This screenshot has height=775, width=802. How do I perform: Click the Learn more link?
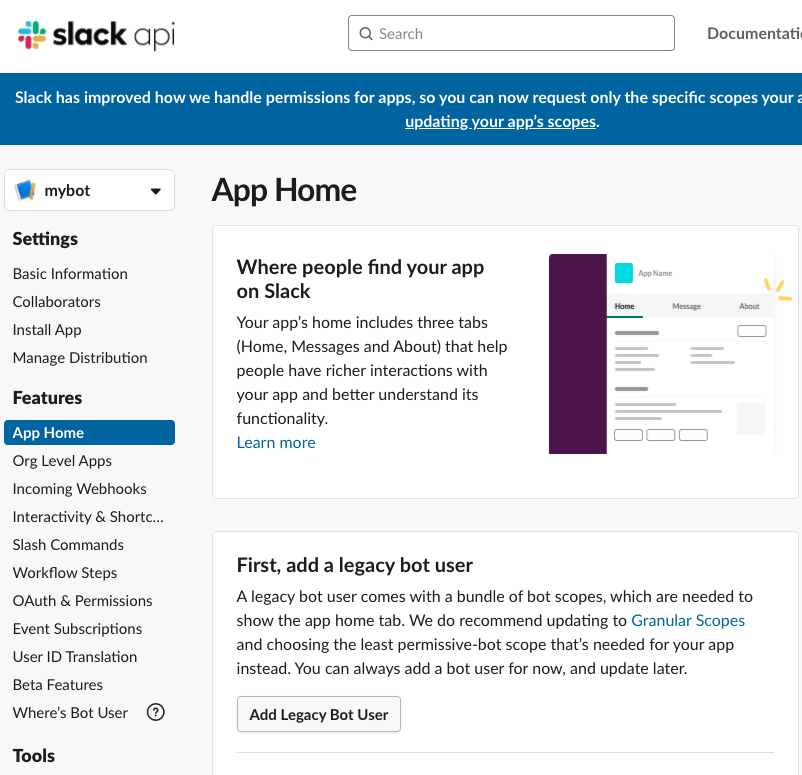pos(276,443)
